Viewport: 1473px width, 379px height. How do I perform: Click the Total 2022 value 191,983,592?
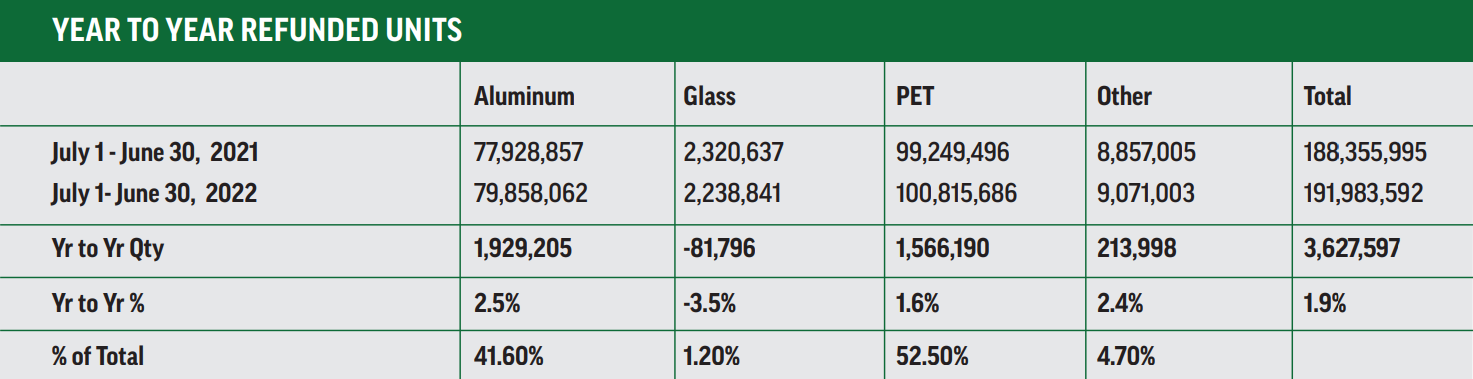click(x=1364, y=192)
